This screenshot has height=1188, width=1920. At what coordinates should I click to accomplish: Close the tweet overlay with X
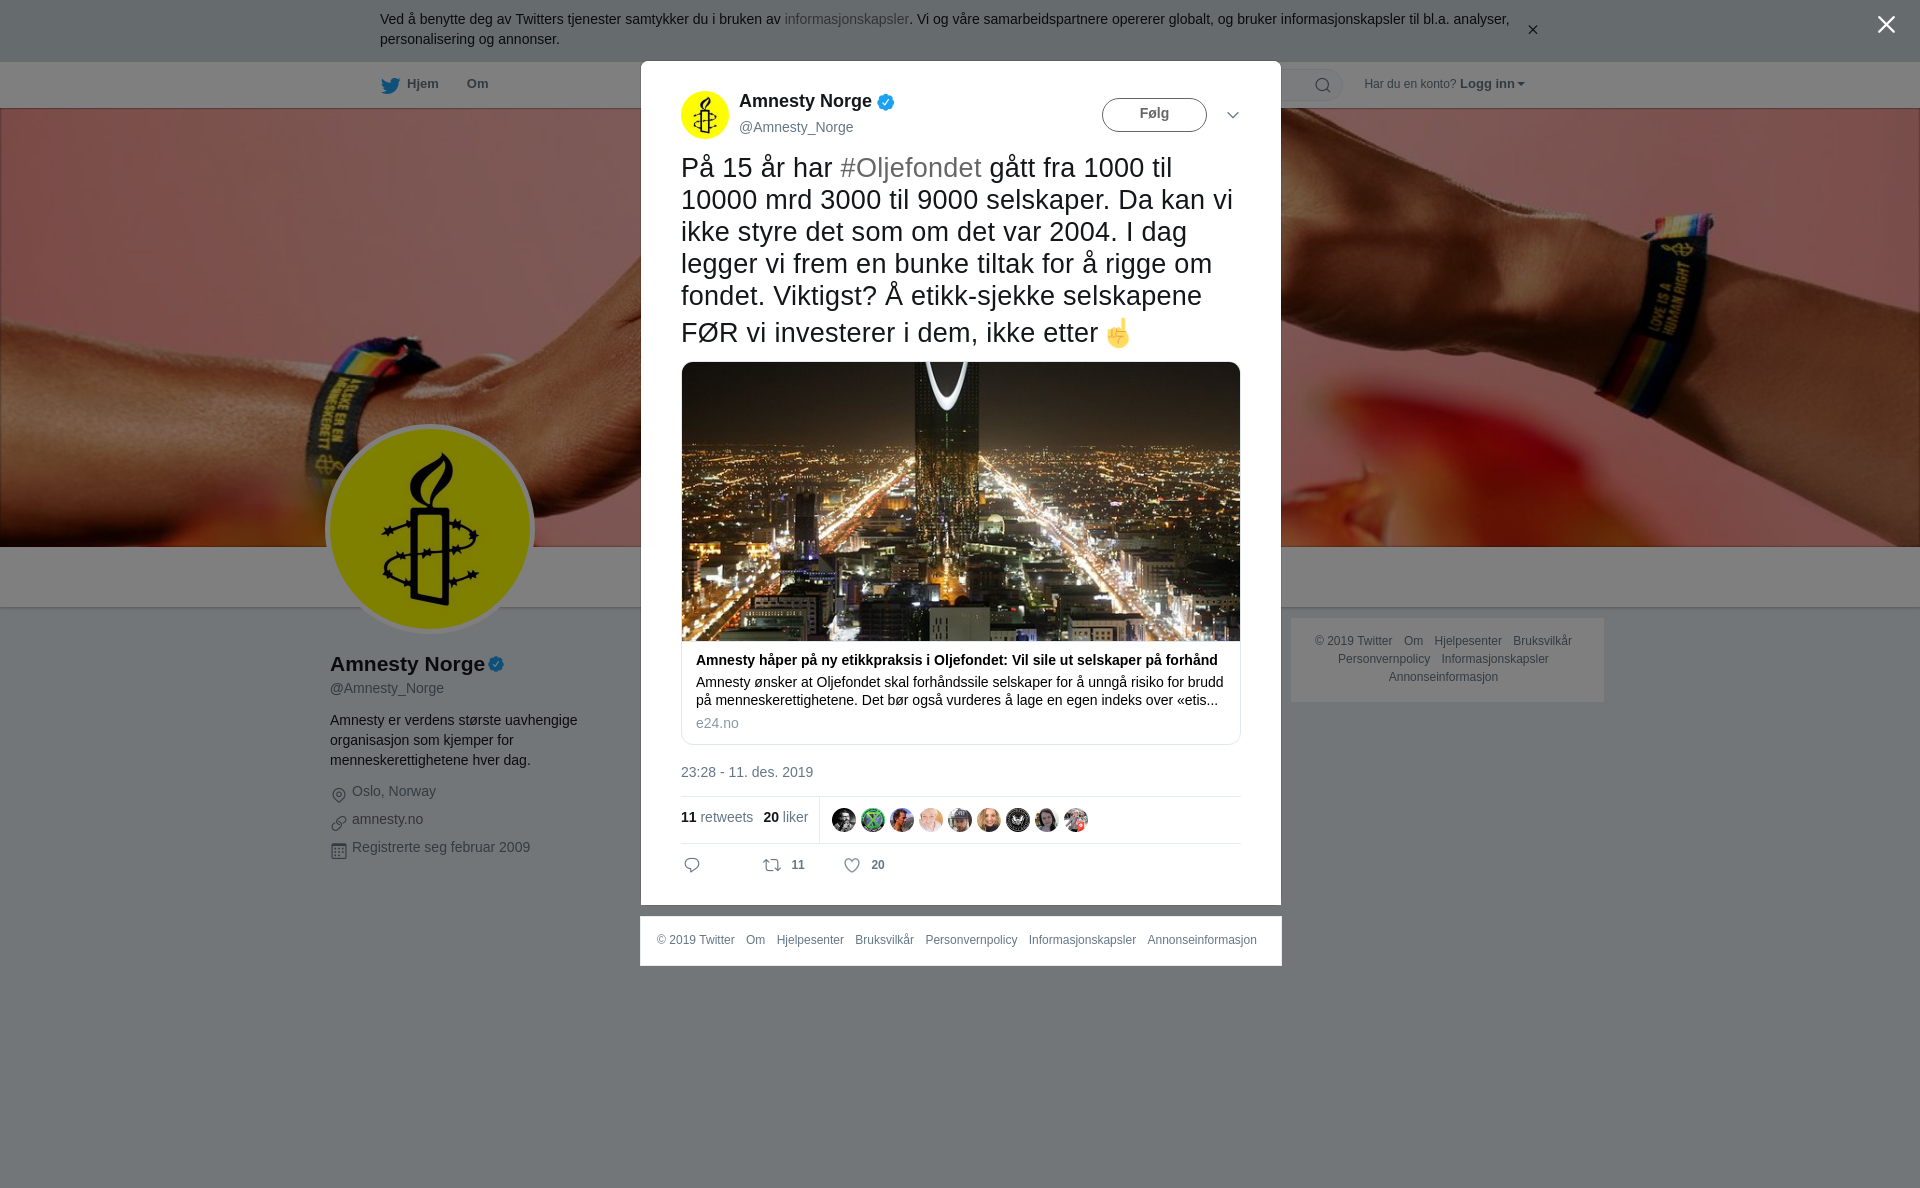click(1886, 25)
